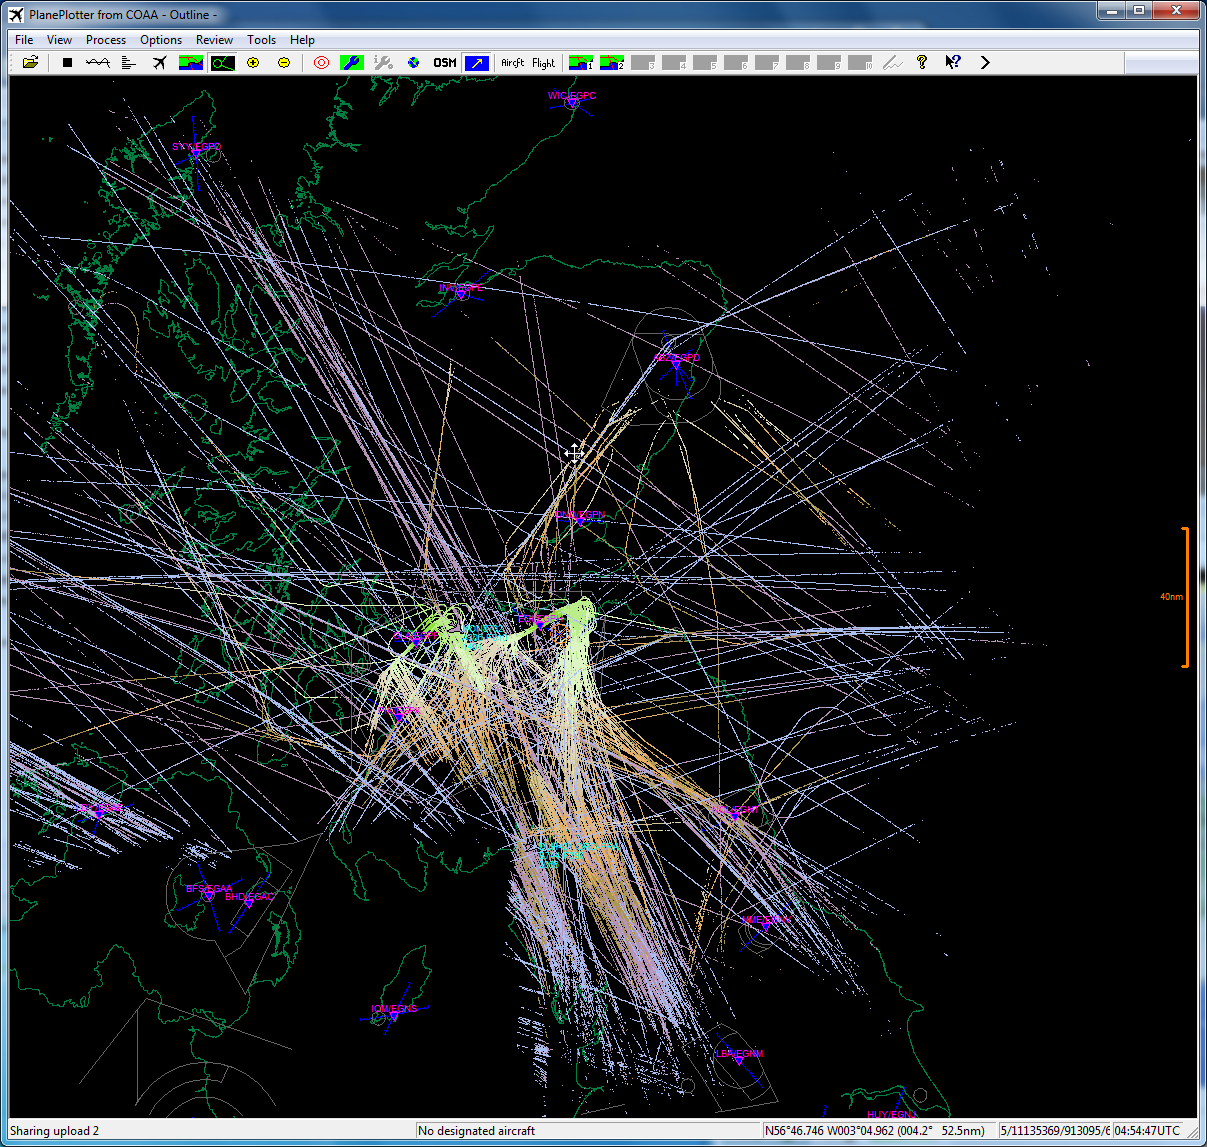Click the globe icon in the toolbar
The image size is (1207, 1147).
click(x=414, y=62)
